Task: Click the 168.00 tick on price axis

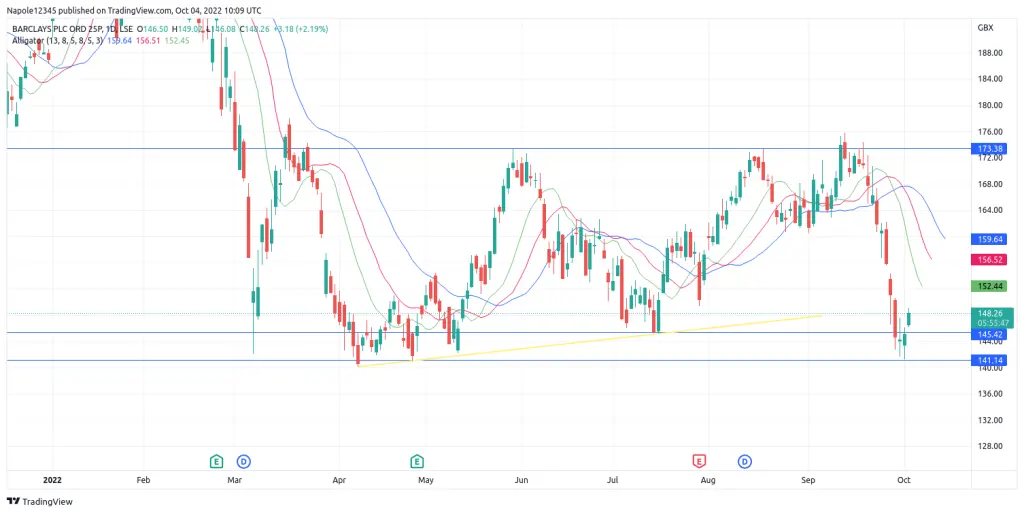Action: coord(990,184)
